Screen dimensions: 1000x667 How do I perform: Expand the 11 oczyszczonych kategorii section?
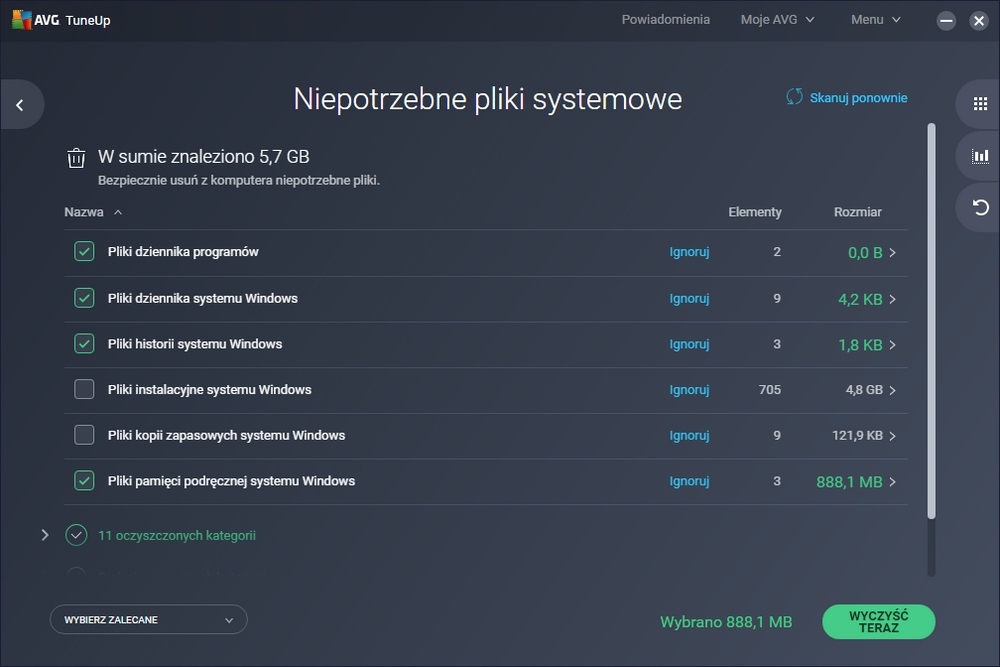[x=45, y=535]
